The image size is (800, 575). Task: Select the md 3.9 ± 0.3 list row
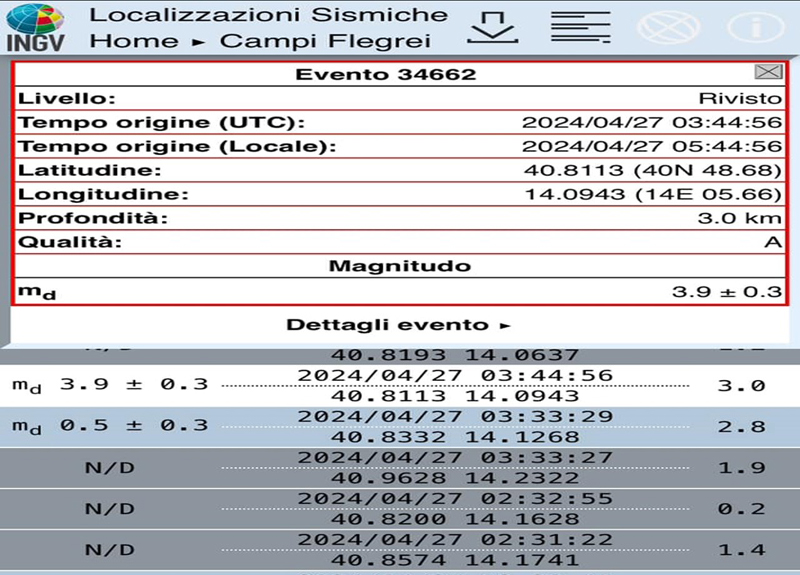[400, 386]
